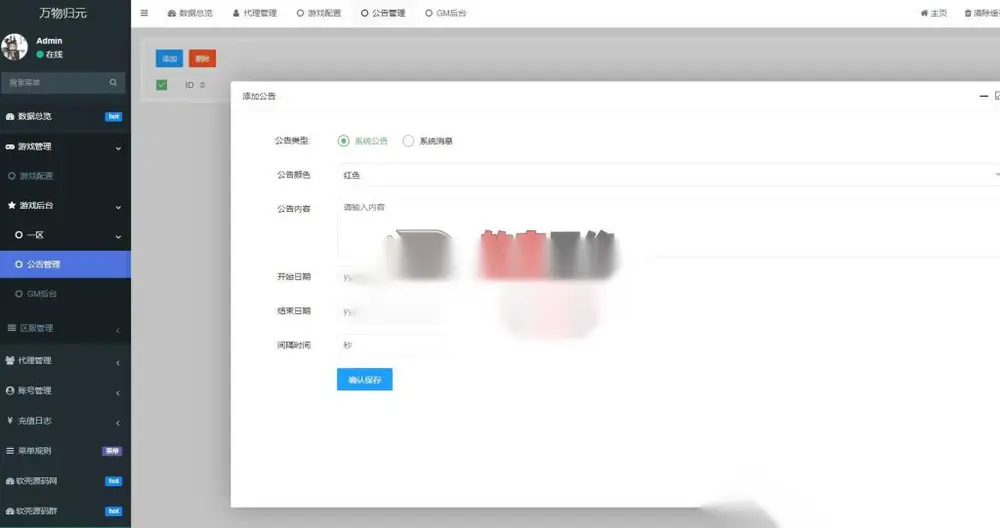
Task: Click the 开始日期 date field
Action: tap(390, 277)
